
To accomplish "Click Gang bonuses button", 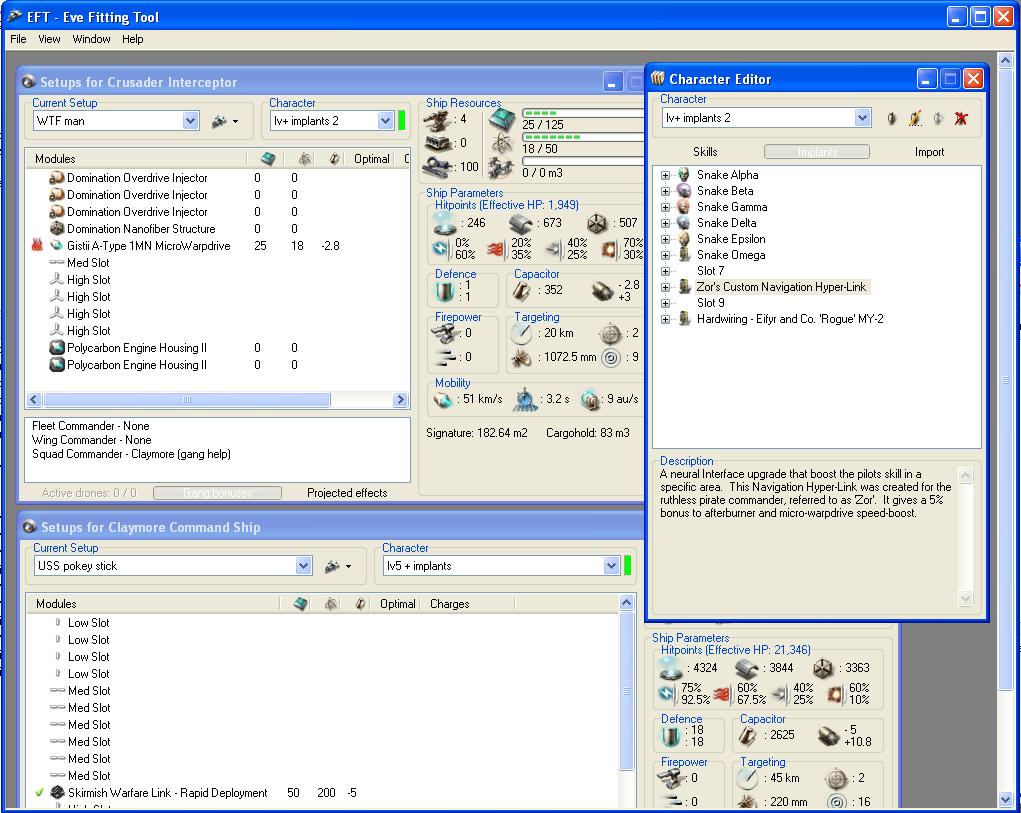I will click(217, 493).
